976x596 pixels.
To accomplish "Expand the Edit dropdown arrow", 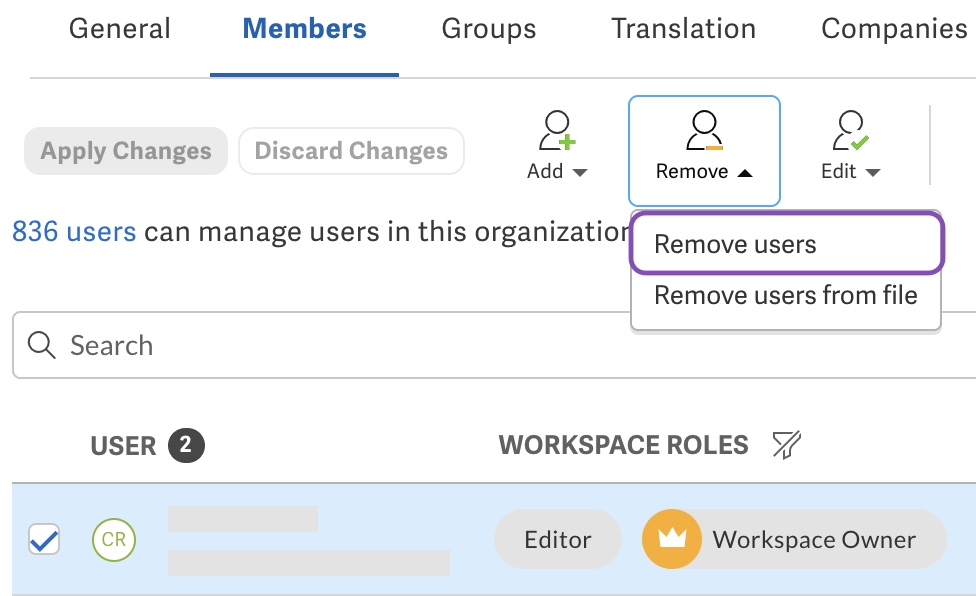I will pyautogui.click(x=873, y=172).
